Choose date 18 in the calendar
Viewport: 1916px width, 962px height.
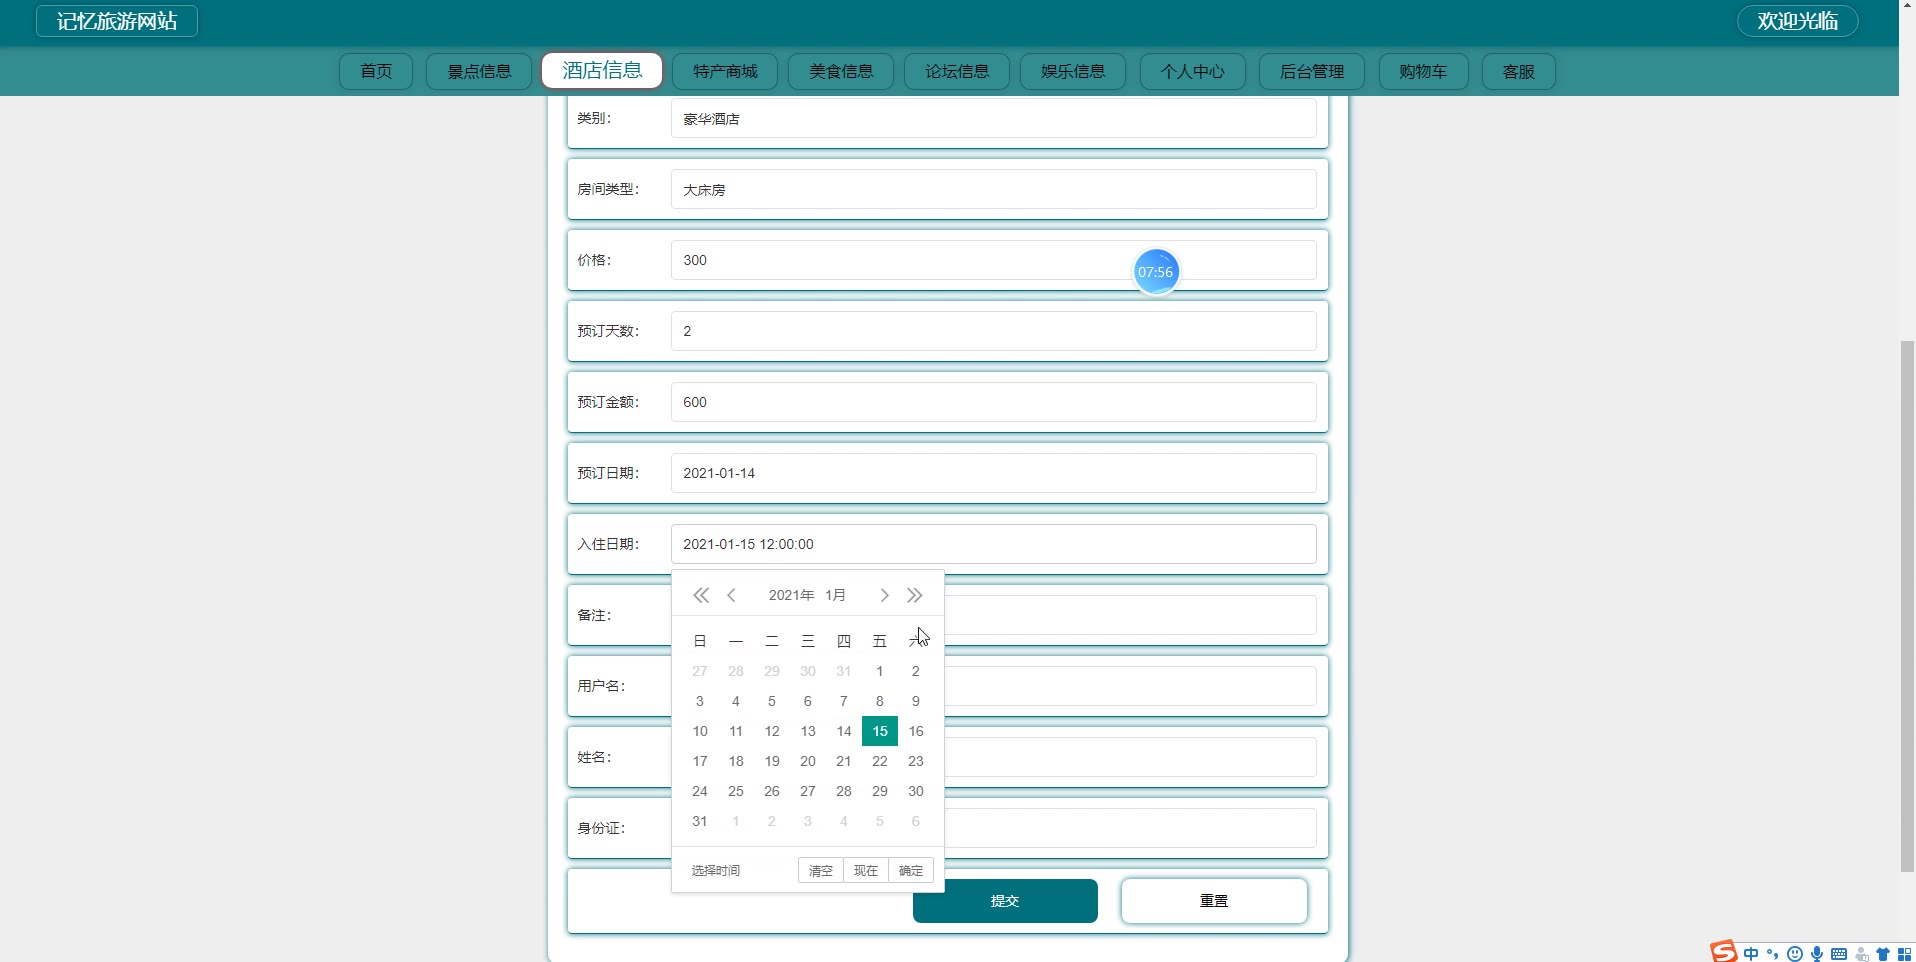[x=736, y=761]
